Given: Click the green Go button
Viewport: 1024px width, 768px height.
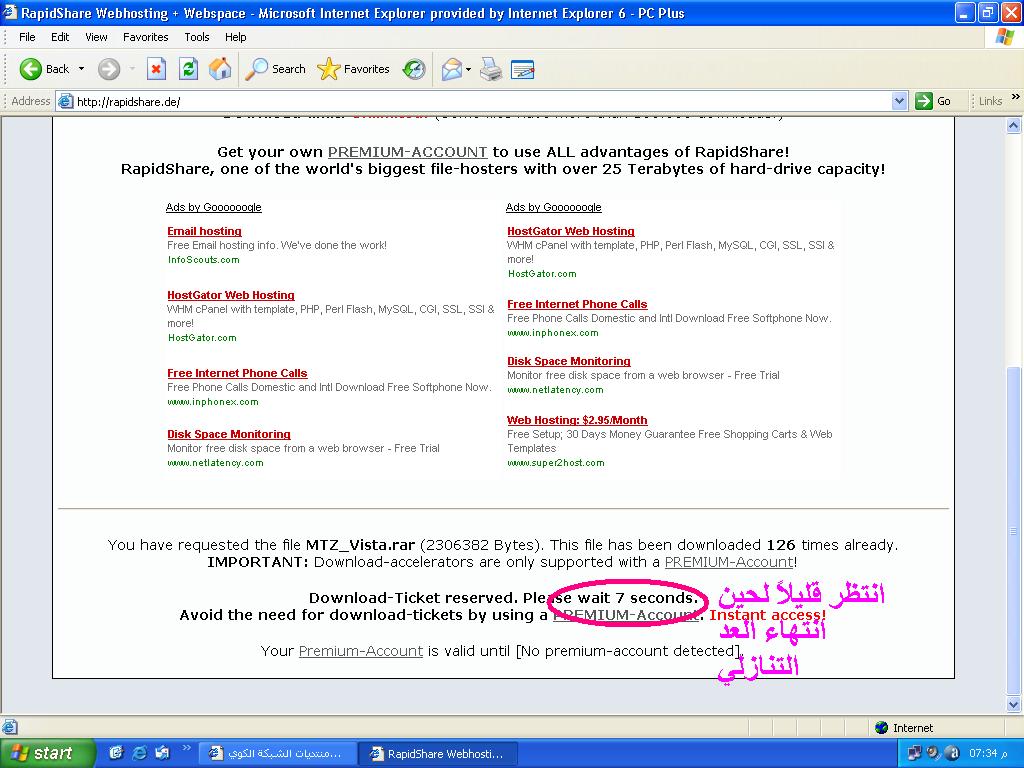Looking at the screenshot, I should click(x=933, y=101).
